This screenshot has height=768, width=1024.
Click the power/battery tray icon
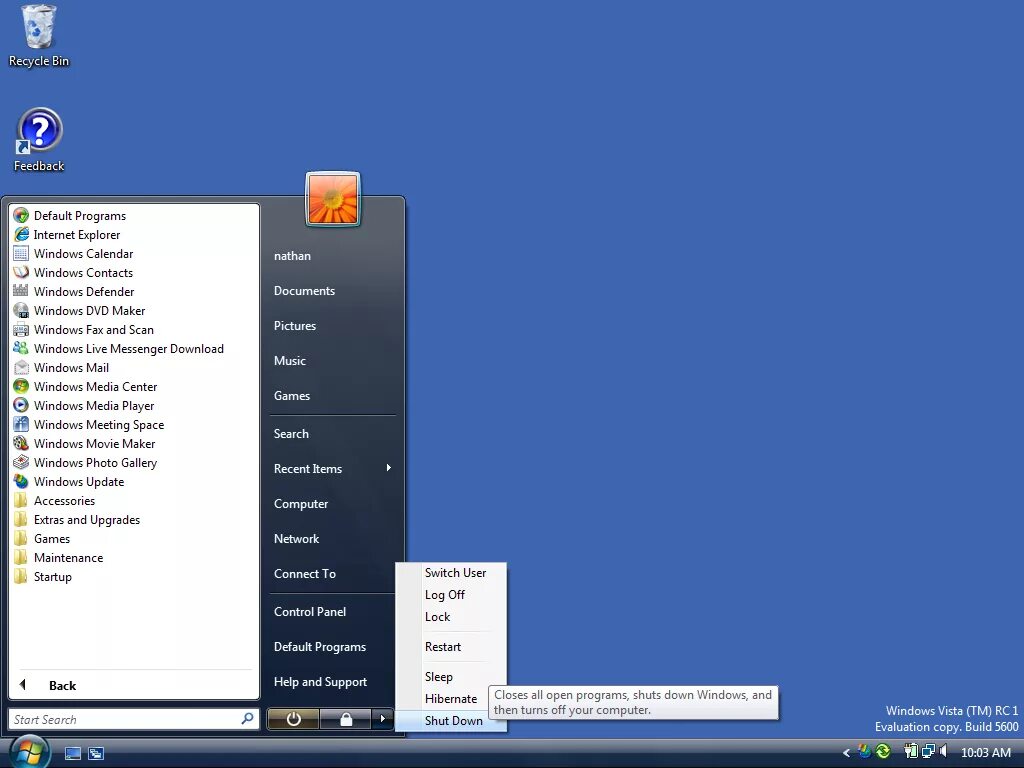pyautogui.click(x=911, y=752)
